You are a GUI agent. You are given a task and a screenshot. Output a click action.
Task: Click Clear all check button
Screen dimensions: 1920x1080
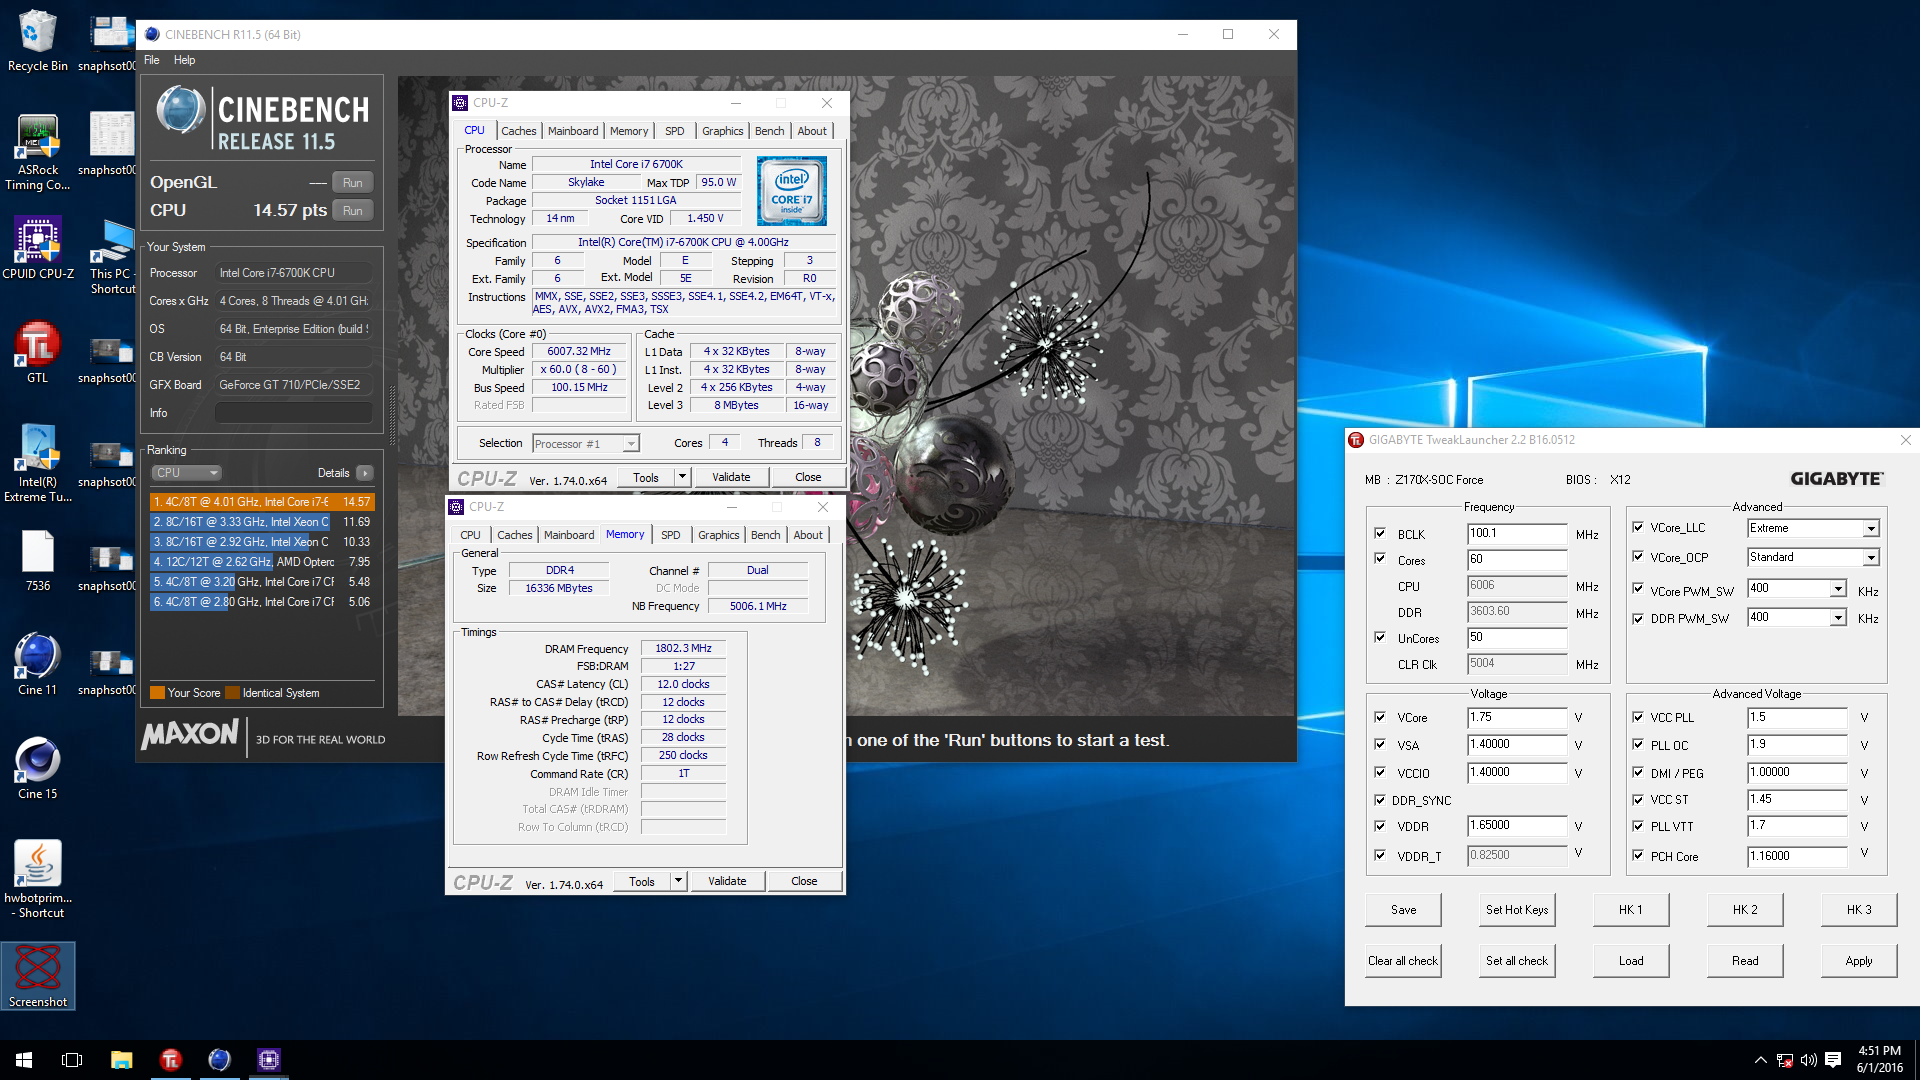tap(1403, 961)
